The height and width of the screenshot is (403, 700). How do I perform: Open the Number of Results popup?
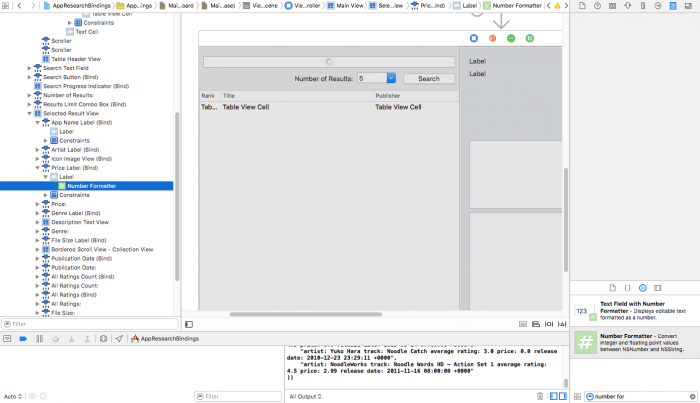coord(377,77)
